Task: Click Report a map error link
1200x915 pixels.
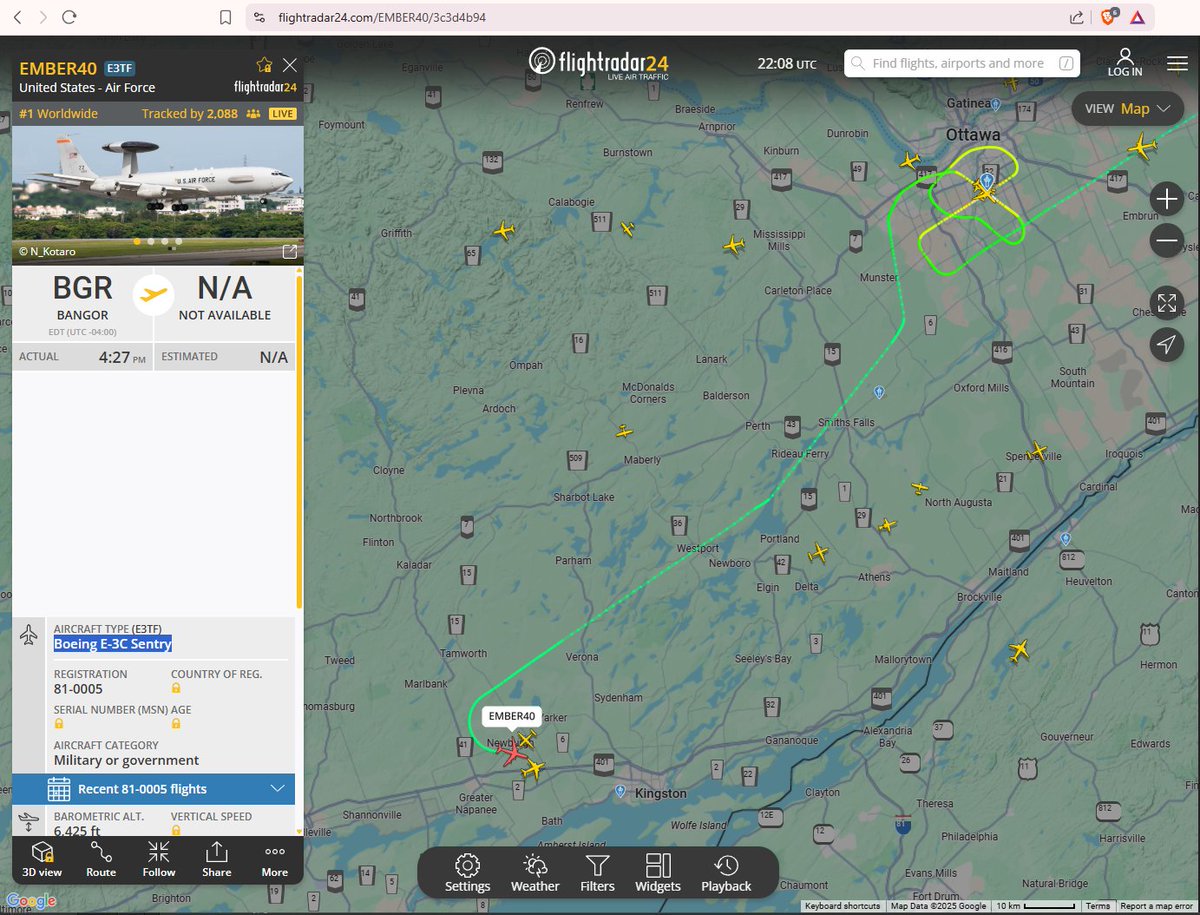Action: point(1157,906)
